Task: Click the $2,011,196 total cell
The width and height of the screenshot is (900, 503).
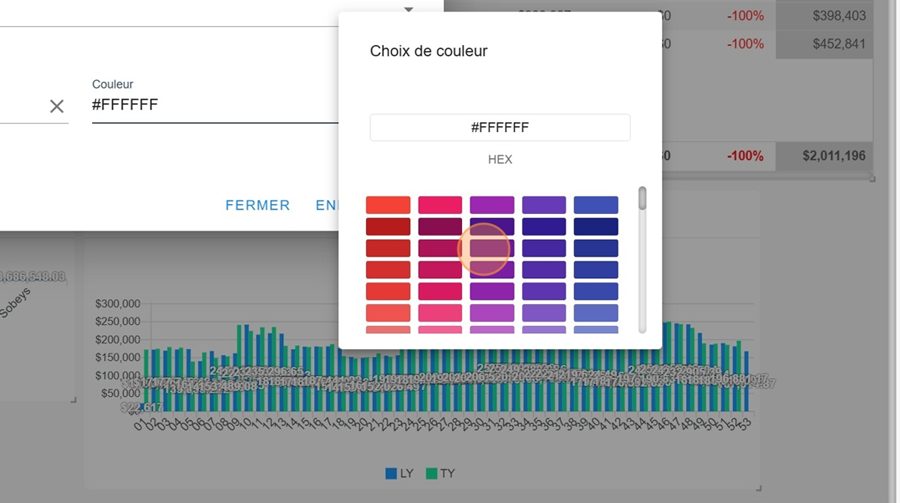Action: tap(833, 156)
